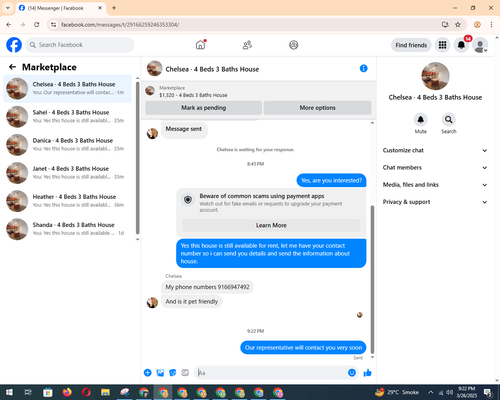Image resolution: width=500 pixels, height=400 pixels.
Task: Click the Facebook logo
Action: pos(14,45)
